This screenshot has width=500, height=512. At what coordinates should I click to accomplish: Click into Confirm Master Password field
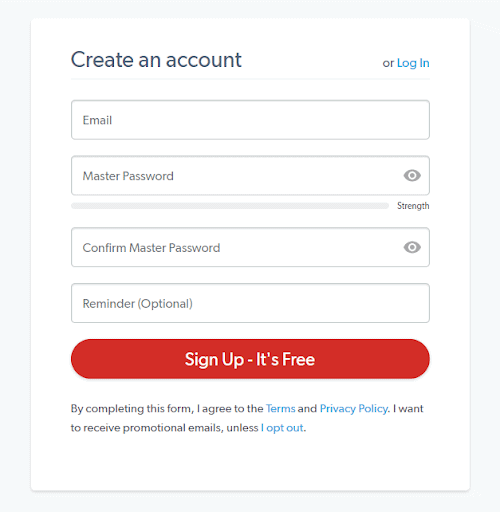[x=250, y=247]
